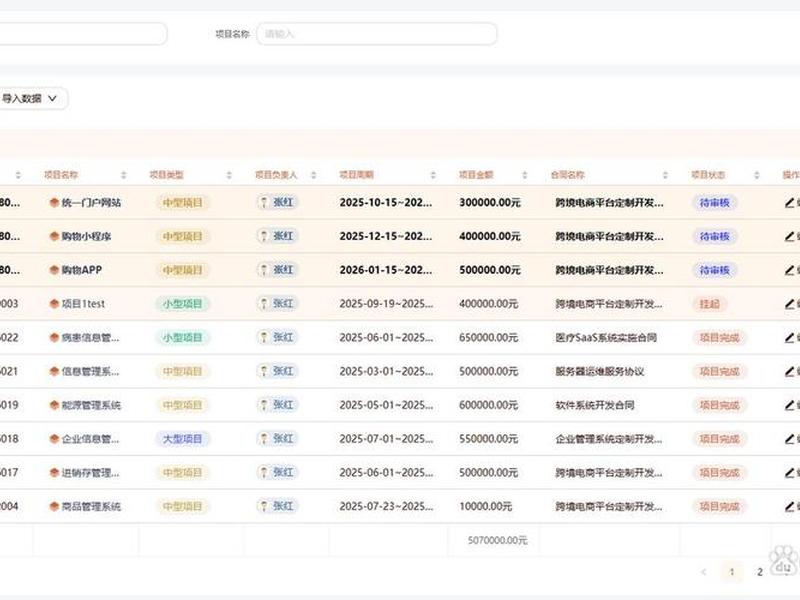This screenshot has height=600, width=800.
Task: Click the project icon beside 商品管理系统
Action: [54, 506]
